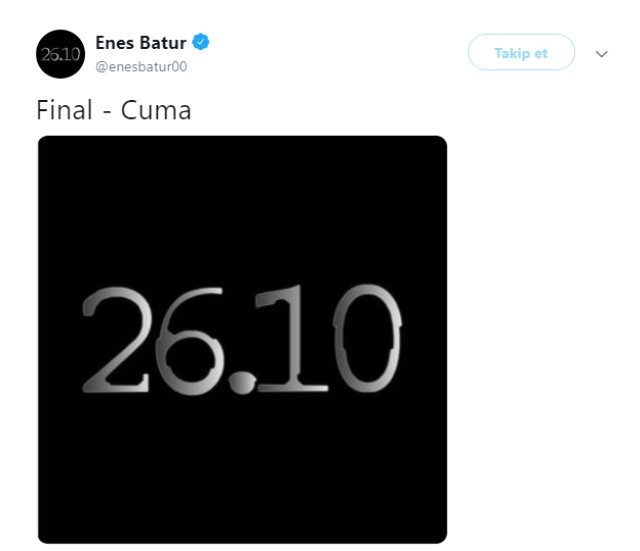Screen dimensions: 640x551
Task: Click the digit 6 in the image
Action: 185,340
